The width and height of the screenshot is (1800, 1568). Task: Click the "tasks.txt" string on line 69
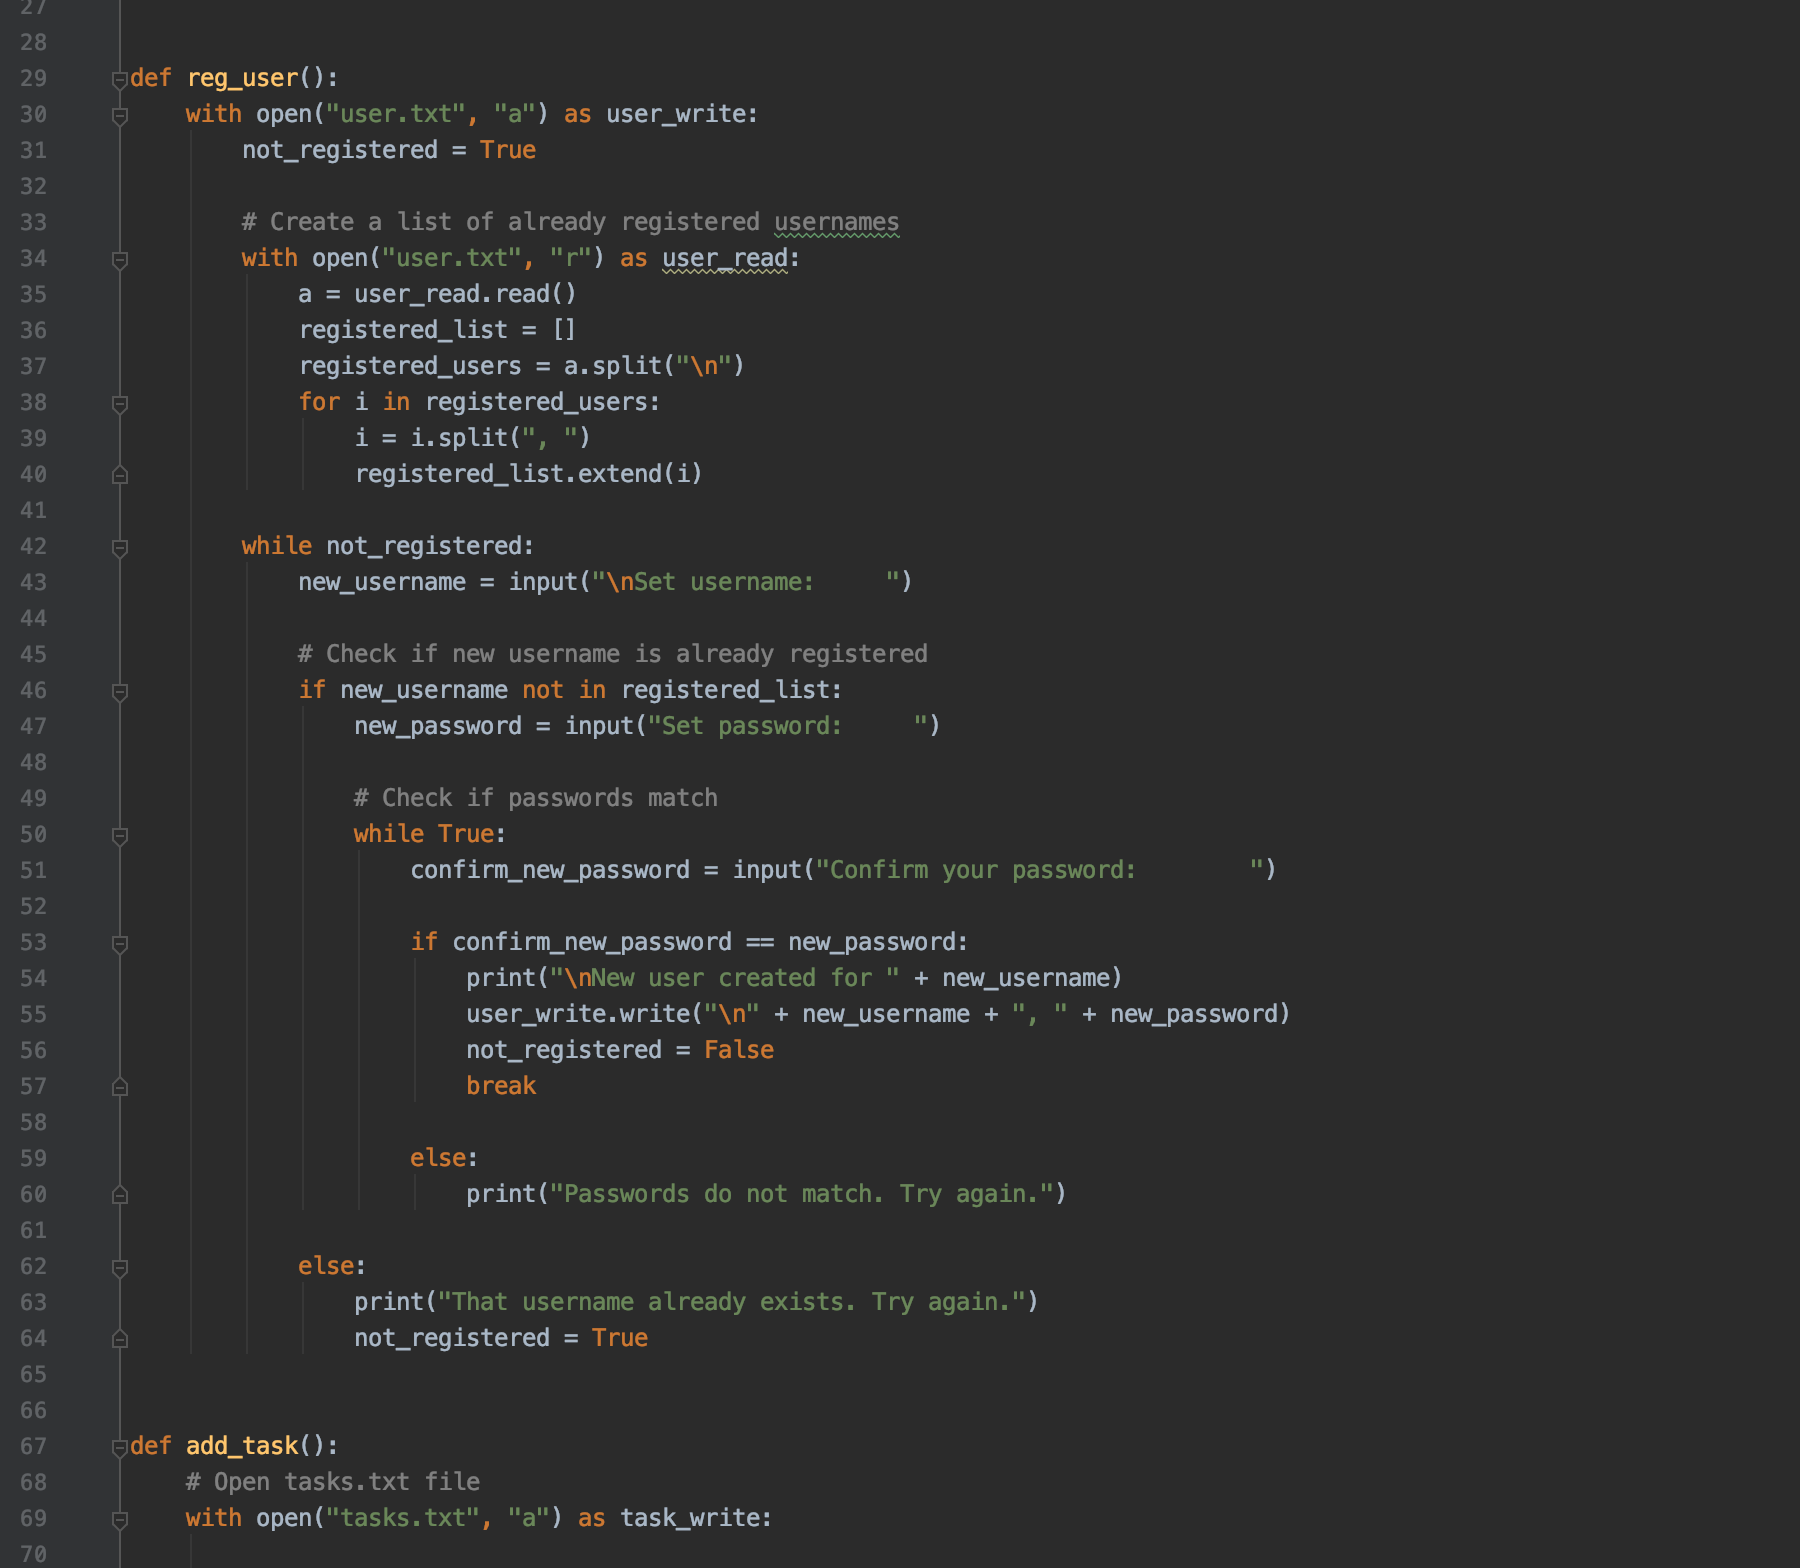click(403, 1518)
